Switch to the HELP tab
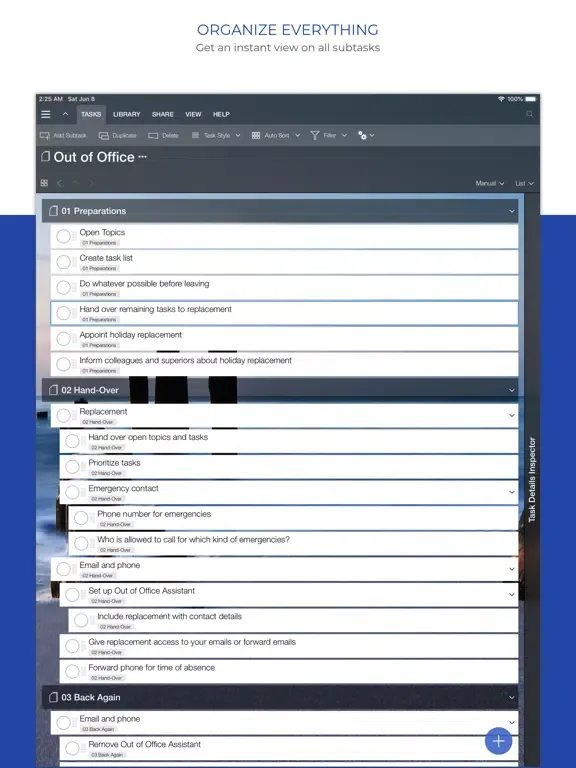576x768 pixels. 221,114
